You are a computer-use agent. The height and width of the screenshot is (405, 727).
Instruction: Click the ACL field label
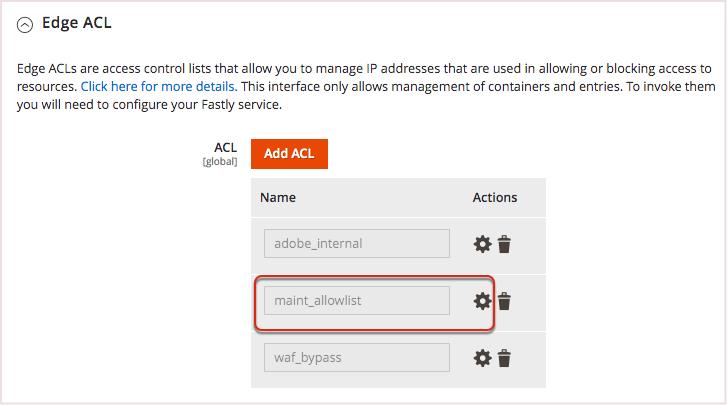[x=225, y=147]
